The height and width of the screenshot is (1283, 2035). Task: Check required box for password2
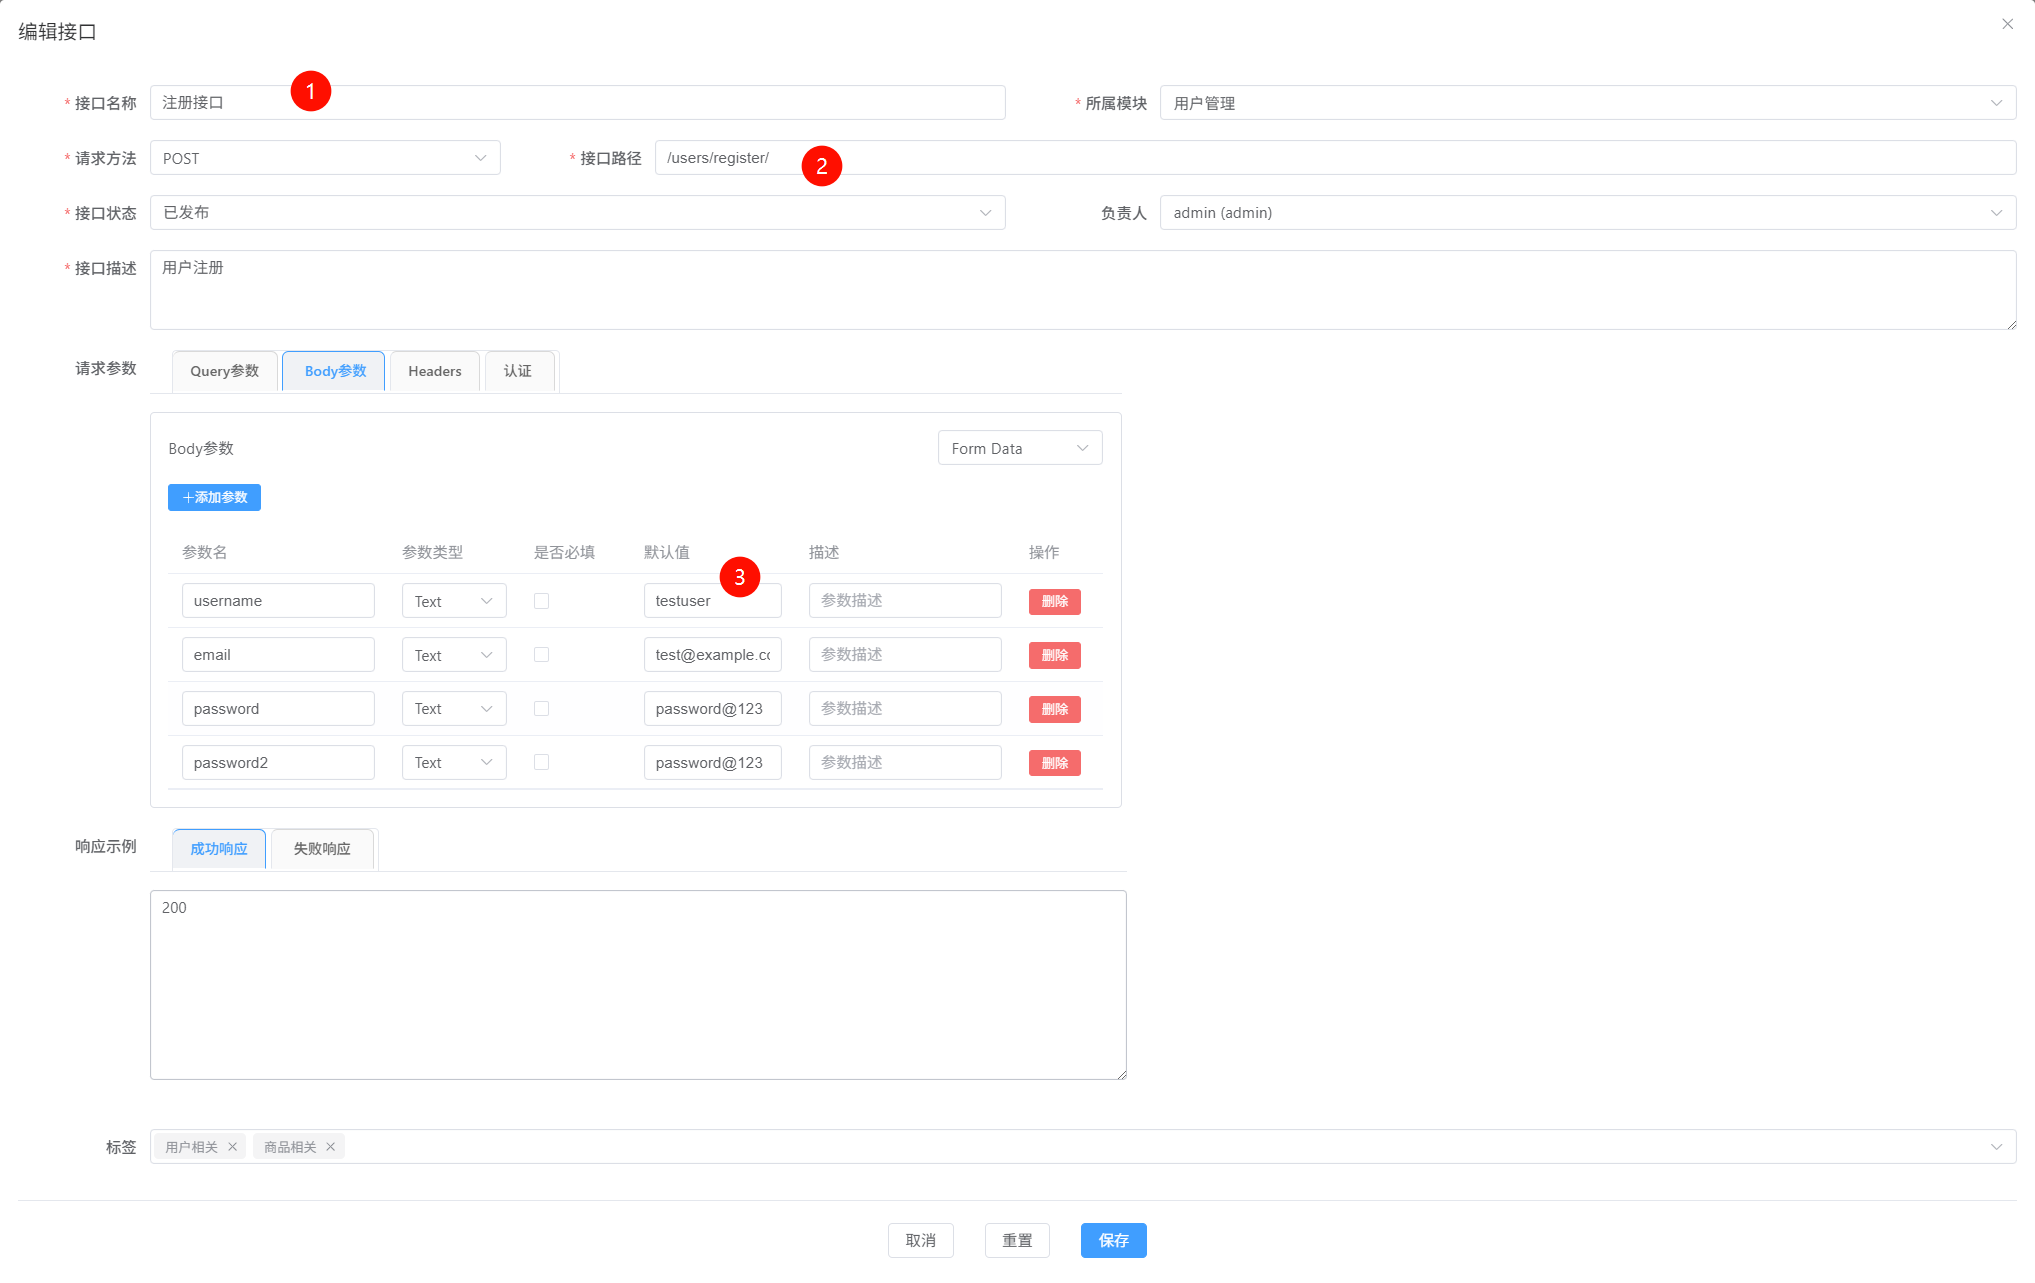click(x=541, y=762)
